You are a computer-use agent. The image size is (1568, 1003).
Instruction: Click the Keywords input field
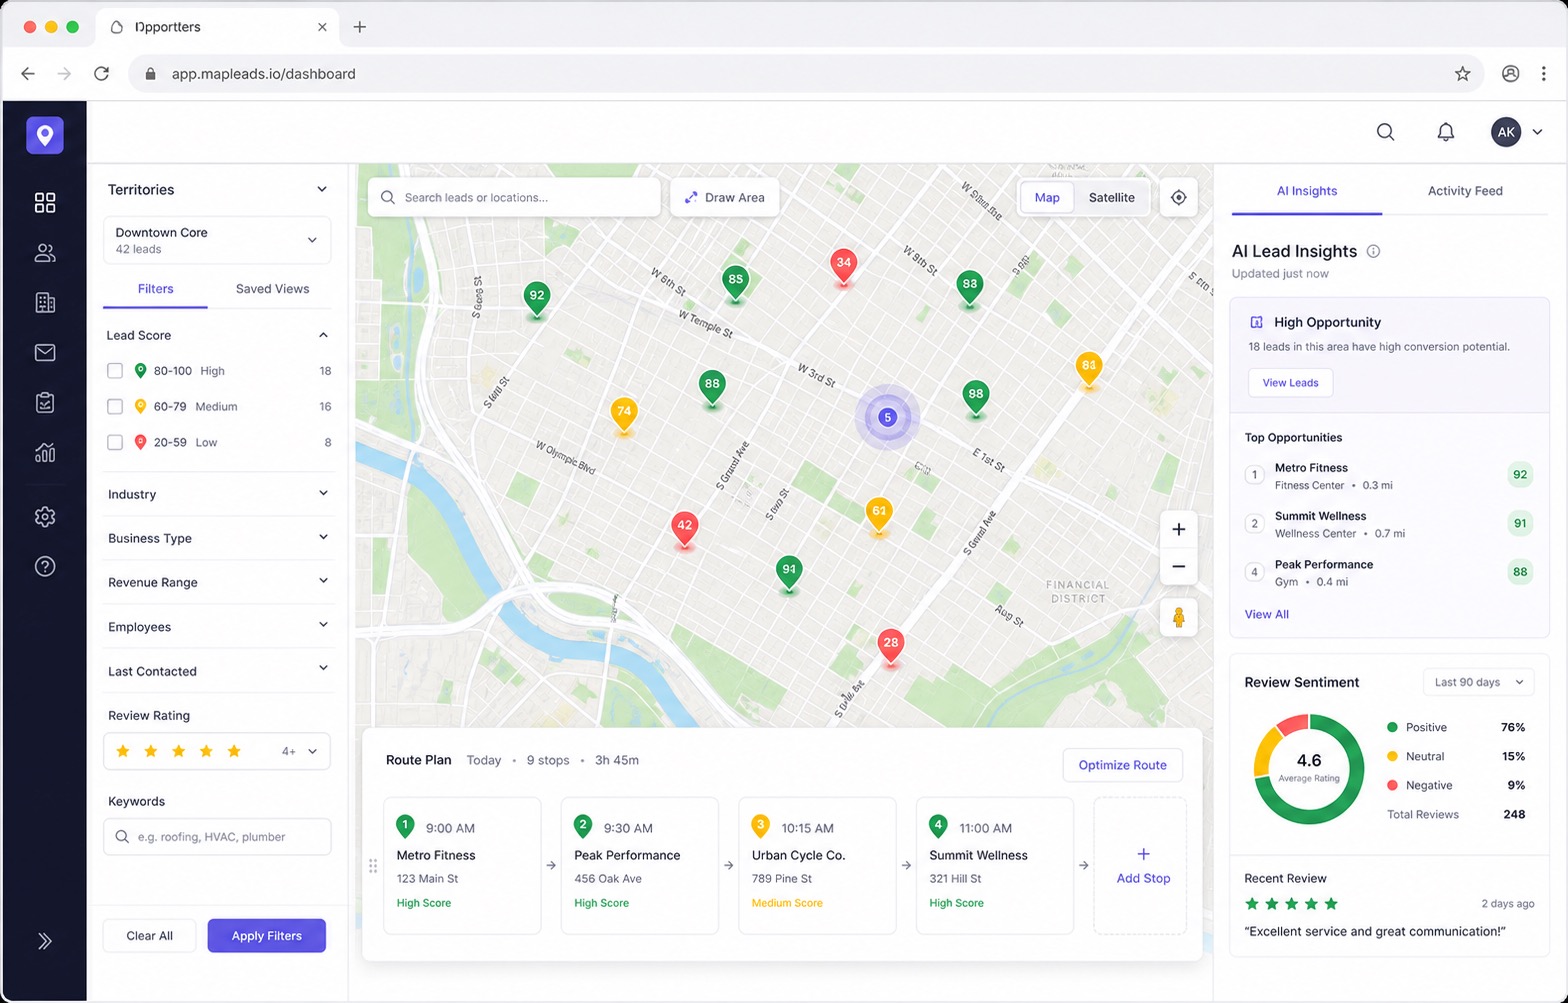click(217, 837)
